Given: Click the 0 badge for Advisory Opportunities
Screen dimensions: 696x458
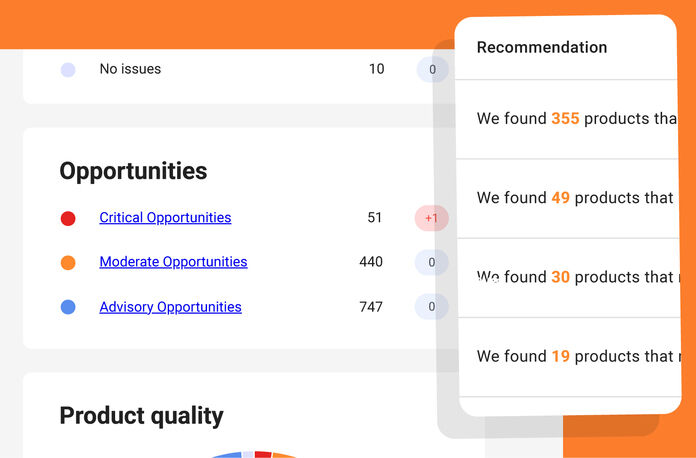Looking at the screenshot, I should (431, 307).
